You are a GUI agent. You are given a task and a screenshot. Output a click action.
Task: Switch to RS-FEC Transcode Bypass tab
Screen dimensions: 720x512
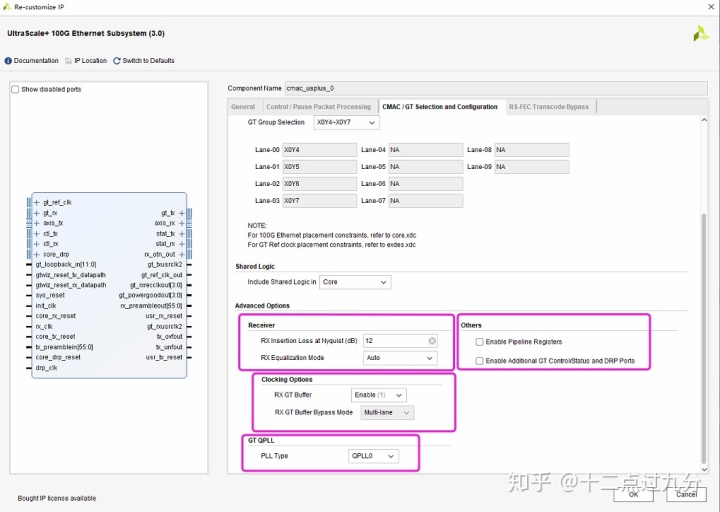tap(549, 107)
